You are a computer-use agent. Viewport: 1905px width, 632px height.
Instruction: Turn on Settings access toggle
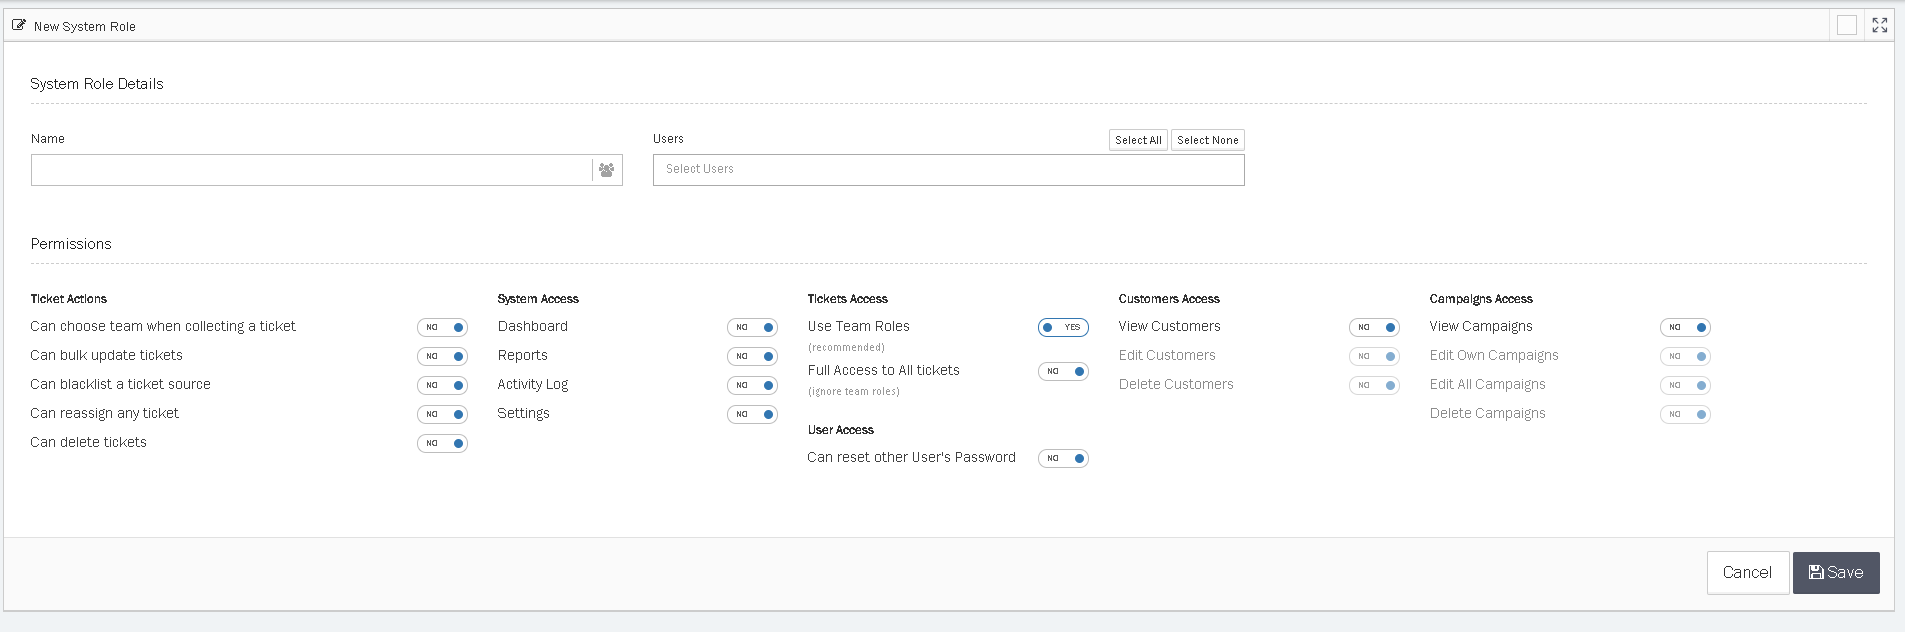coord(752,414)
